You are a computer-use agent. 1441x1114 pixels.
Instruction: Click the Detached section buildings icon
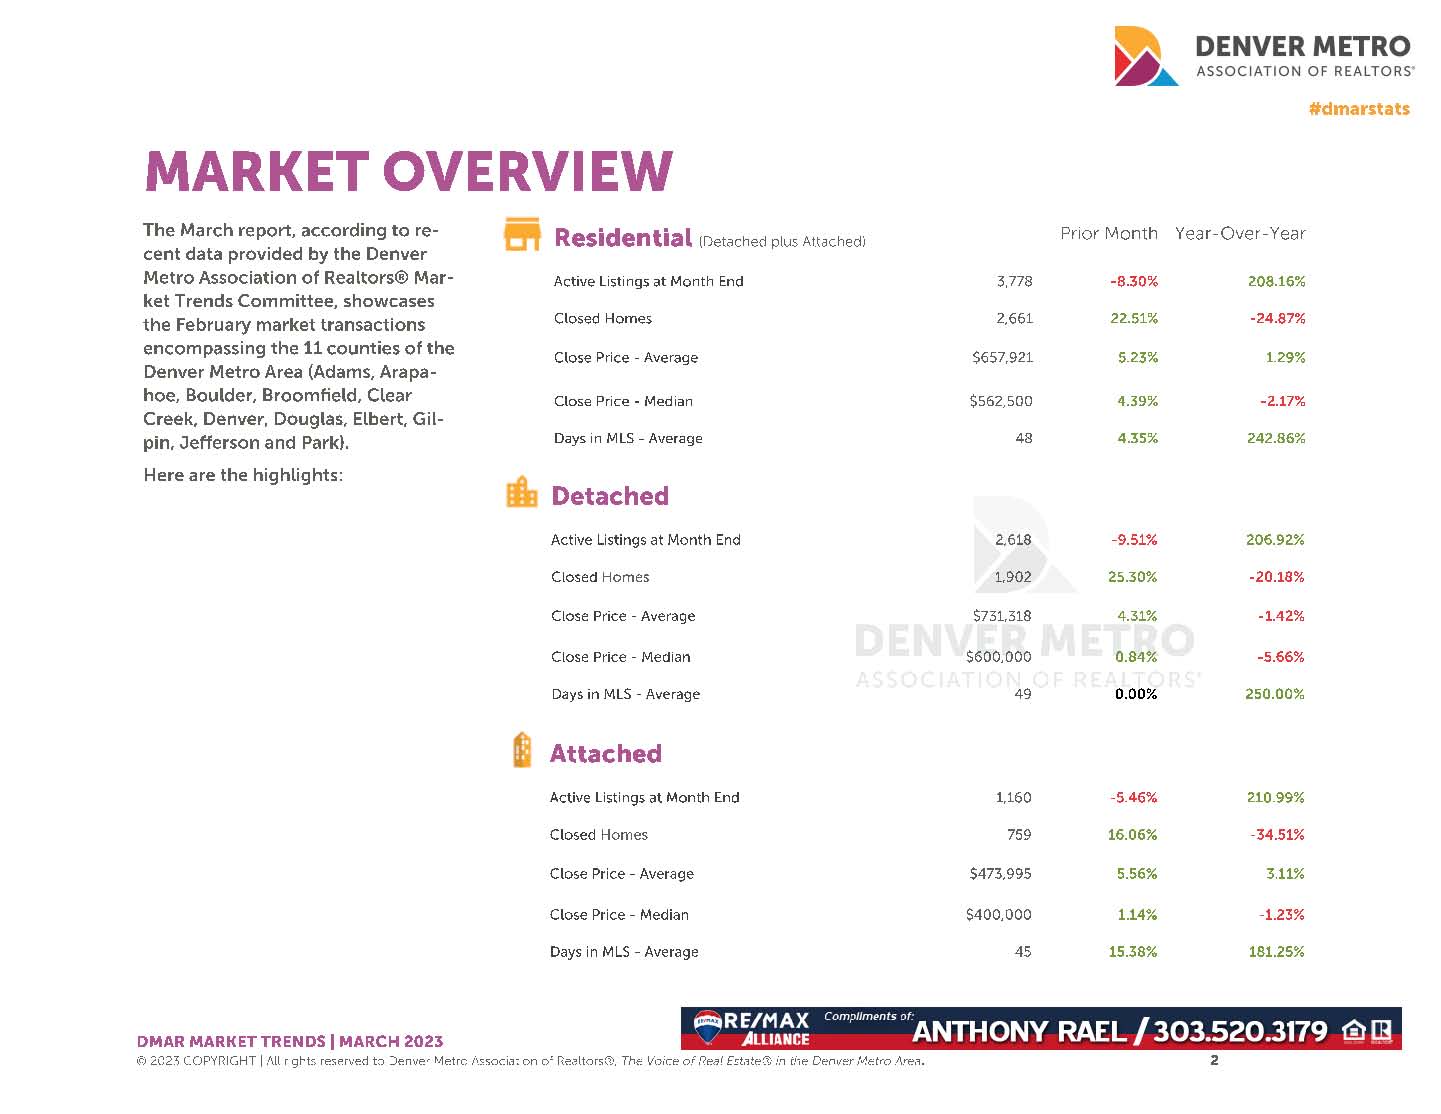(x=521, y=493)
